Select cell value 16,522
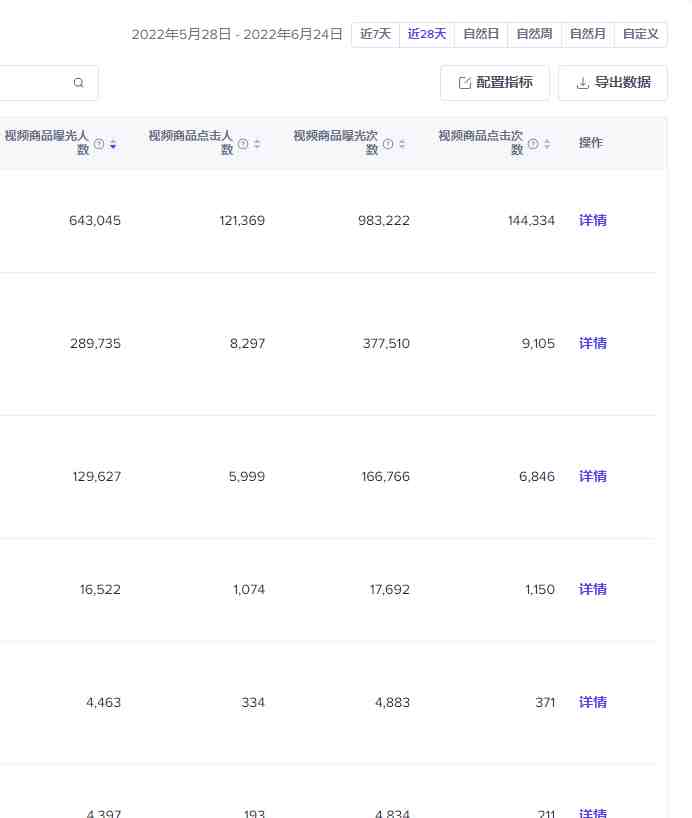 tap(100, 590)
